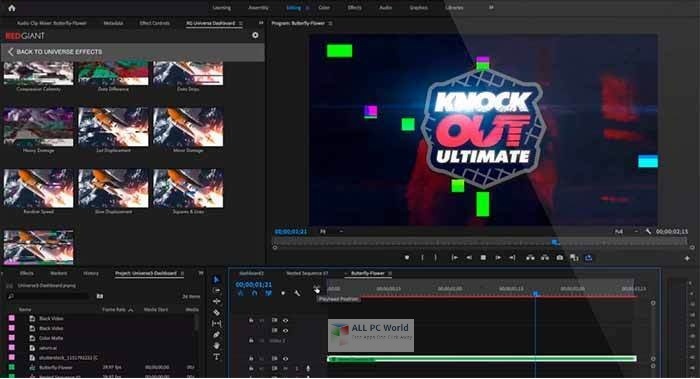
Task: Select the Razor tool in toolbar
Action: pyautogui.click(x=217, y=312)
